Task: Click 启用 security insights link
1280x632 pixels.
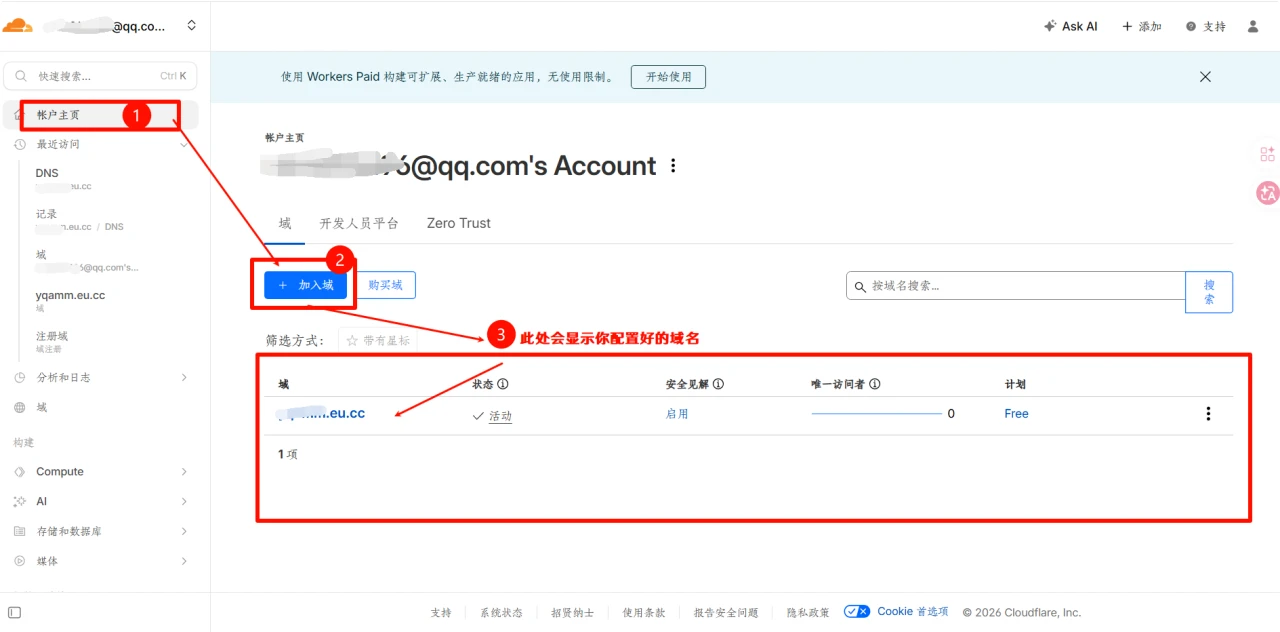Action: click(677, 414)
